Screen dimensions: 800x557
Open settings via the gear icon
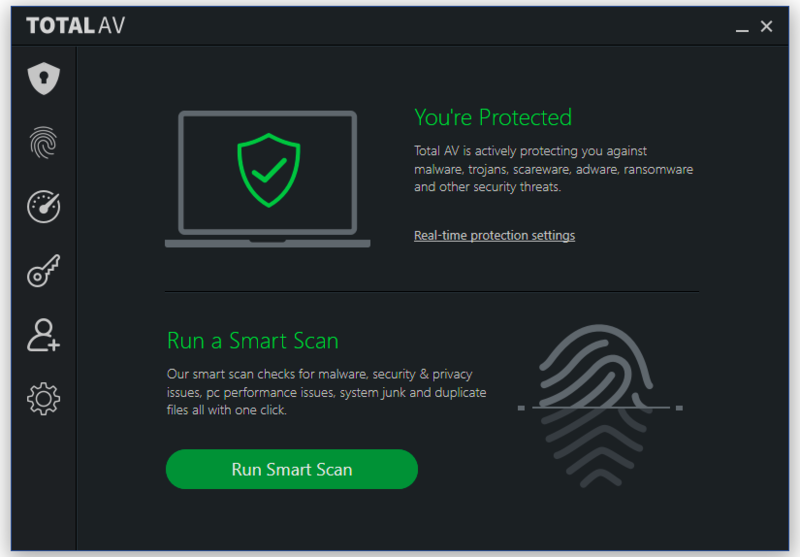click(x=43, y=399)
